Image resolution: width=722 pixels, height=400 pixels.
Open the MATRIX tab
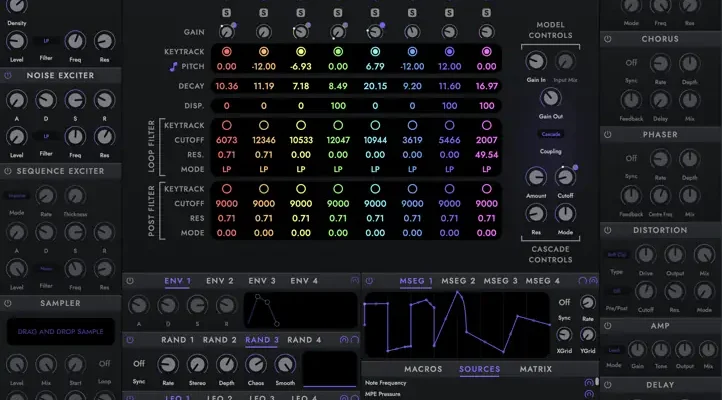coord(535,369)
